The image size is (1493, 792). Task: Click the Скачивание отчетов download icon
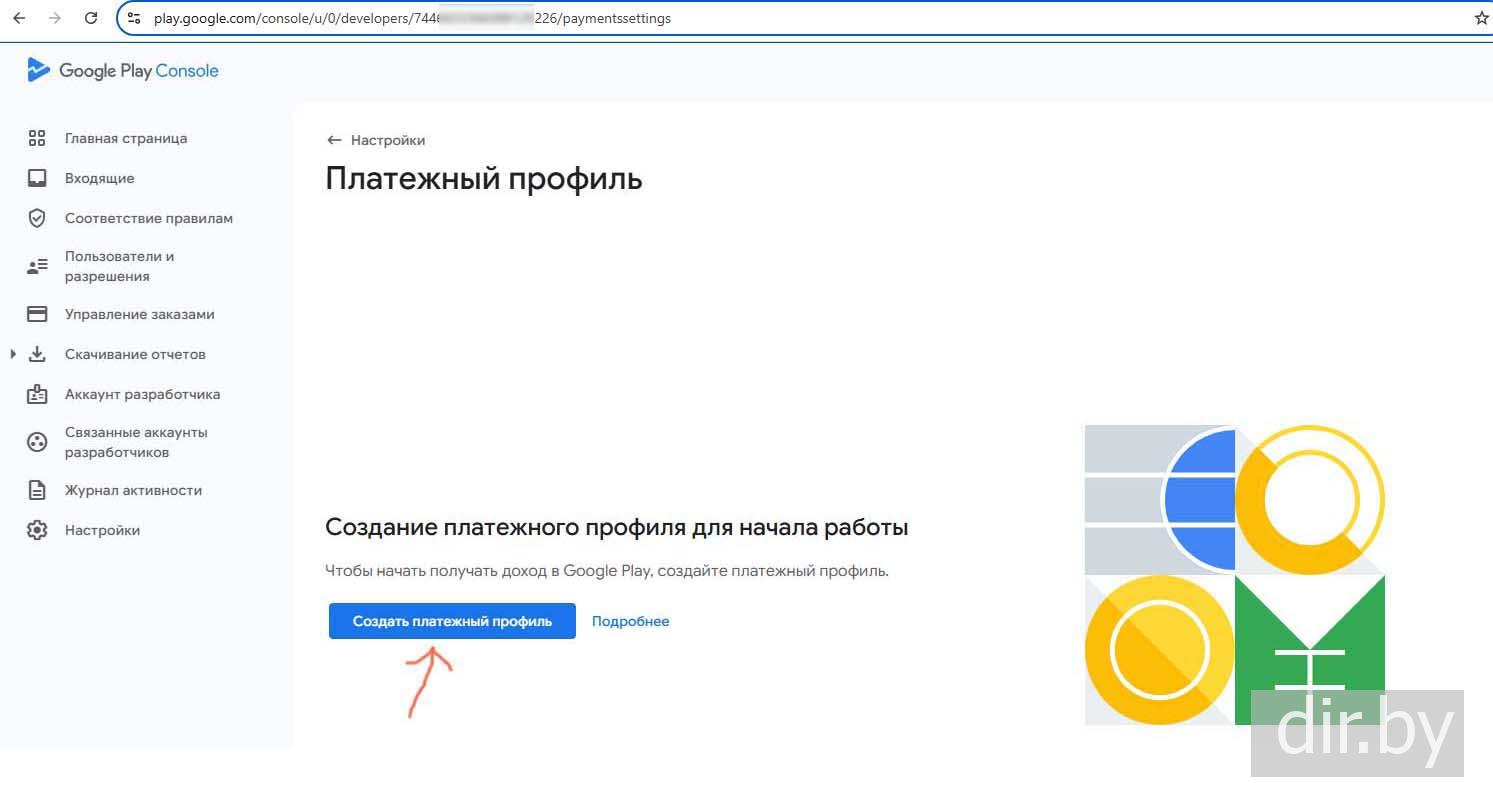[x=37, y=354]
